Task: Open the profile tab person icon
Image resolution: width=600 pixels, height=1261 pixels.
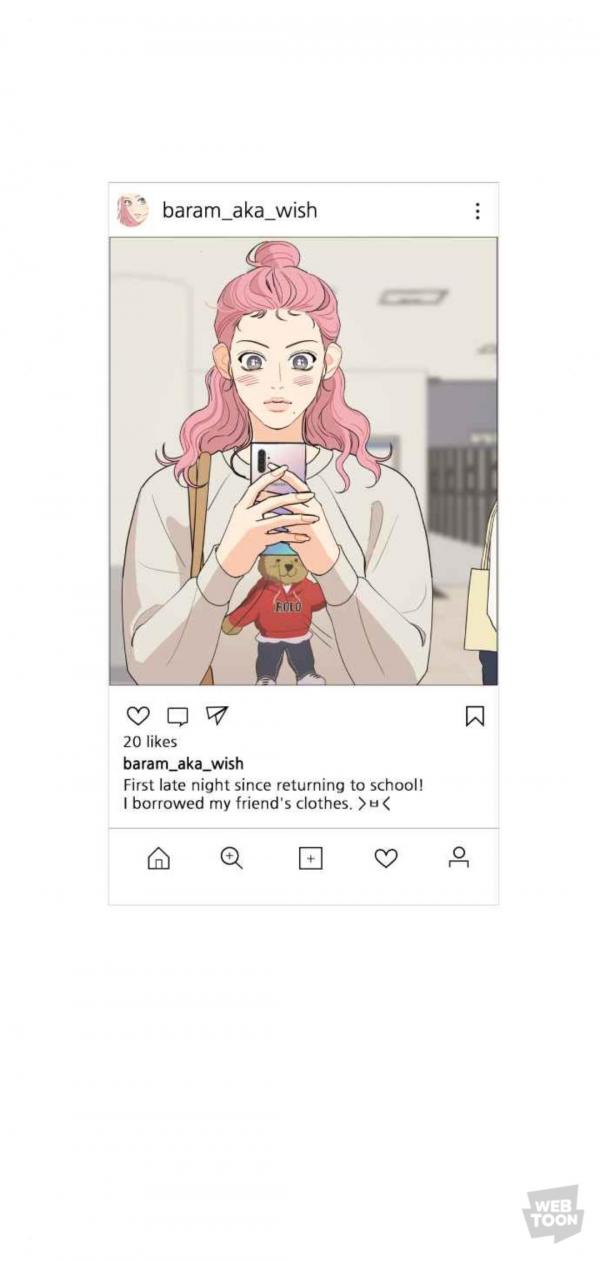Action: [459, 857]
